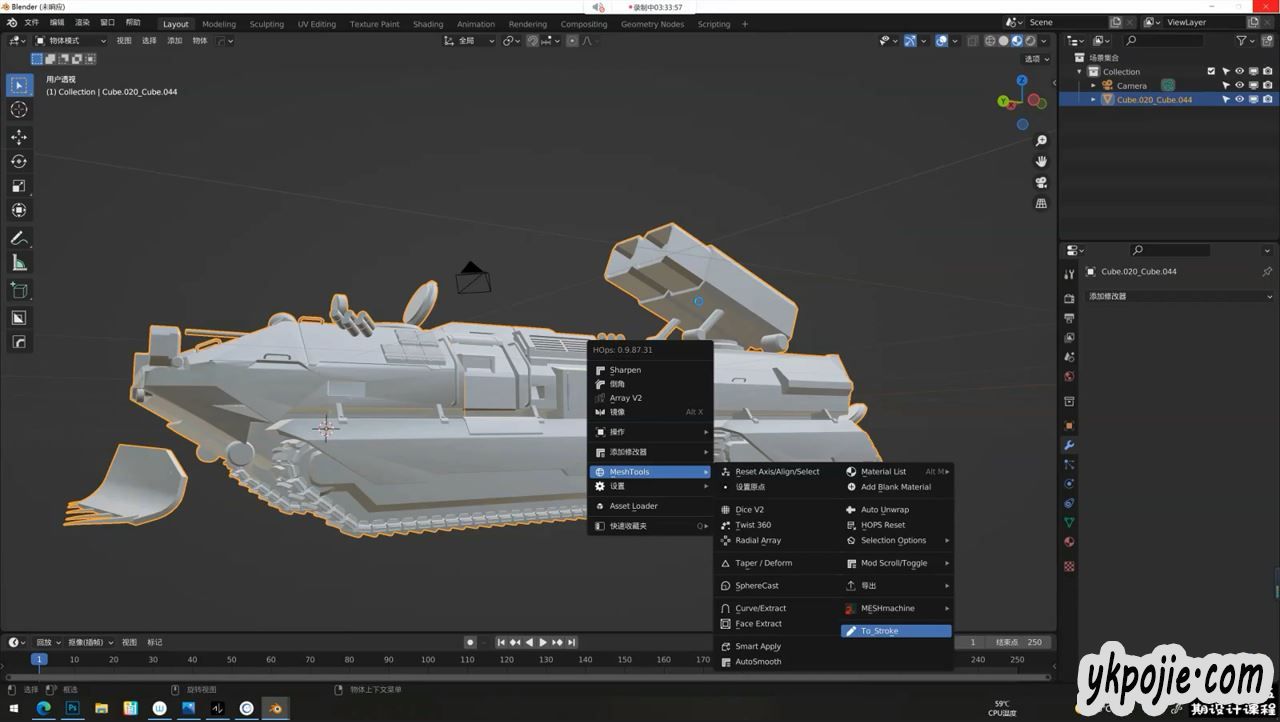Select the Rotate tool in left toolbar
Screen dimensions: 1280x722
click(19, 161)
